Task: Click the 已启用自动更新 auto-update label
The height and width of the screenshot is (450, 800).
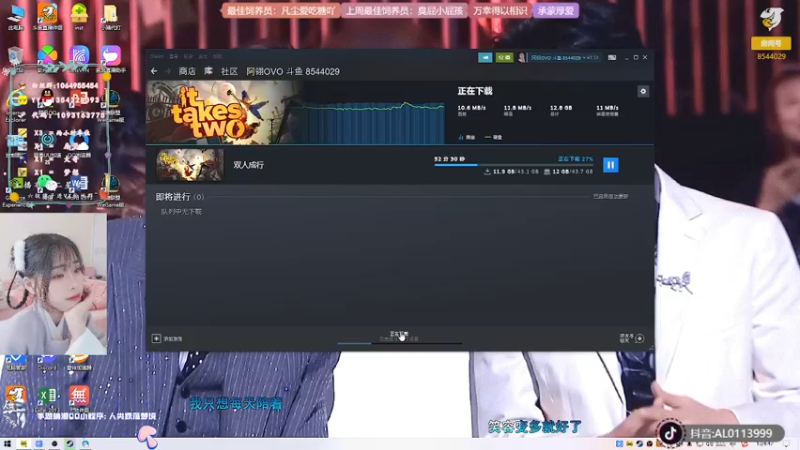Action: pos(610,196)
